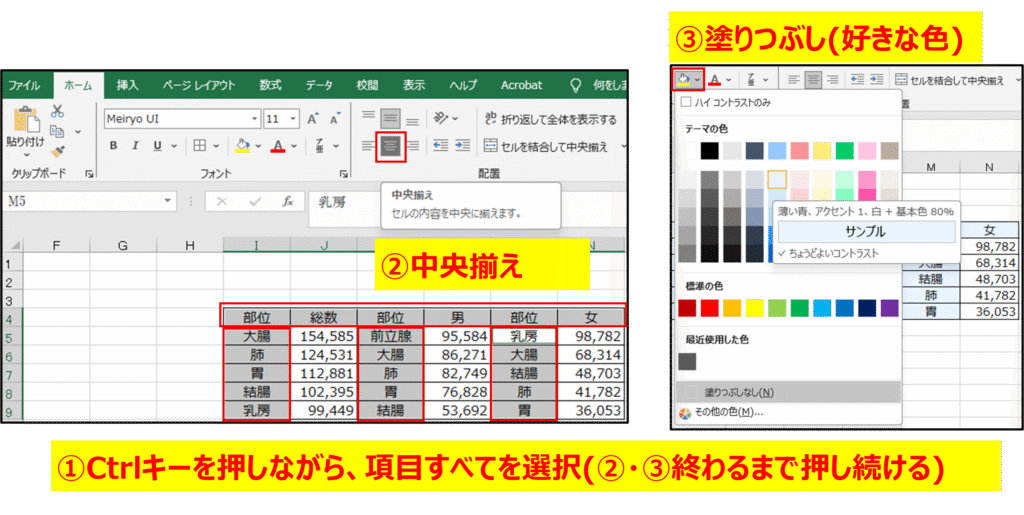Select the cell containing 前立腺
Image resolution: width=1024 pixels, height=515 pixels.
point(390,337)
